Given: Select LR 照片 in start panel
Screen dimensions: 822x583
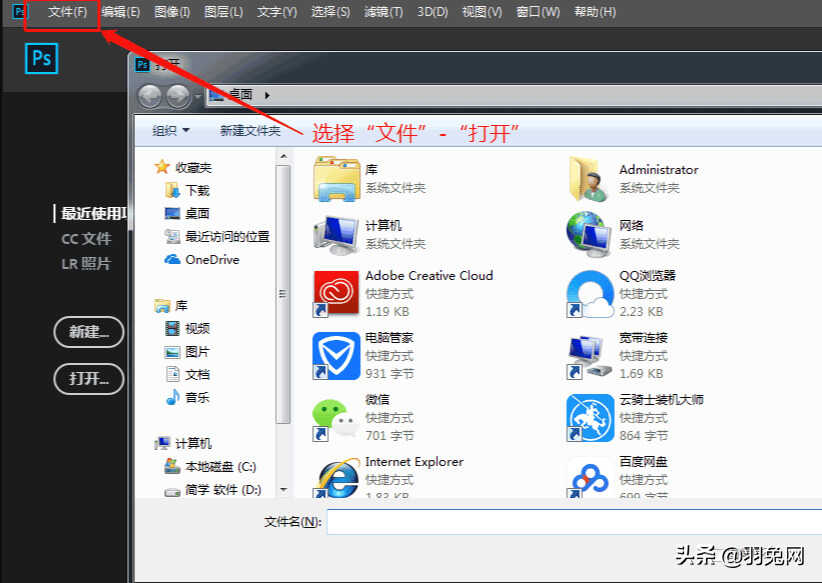Looking at the screenshot, I should pyautogui.click(x=86, y=264).
